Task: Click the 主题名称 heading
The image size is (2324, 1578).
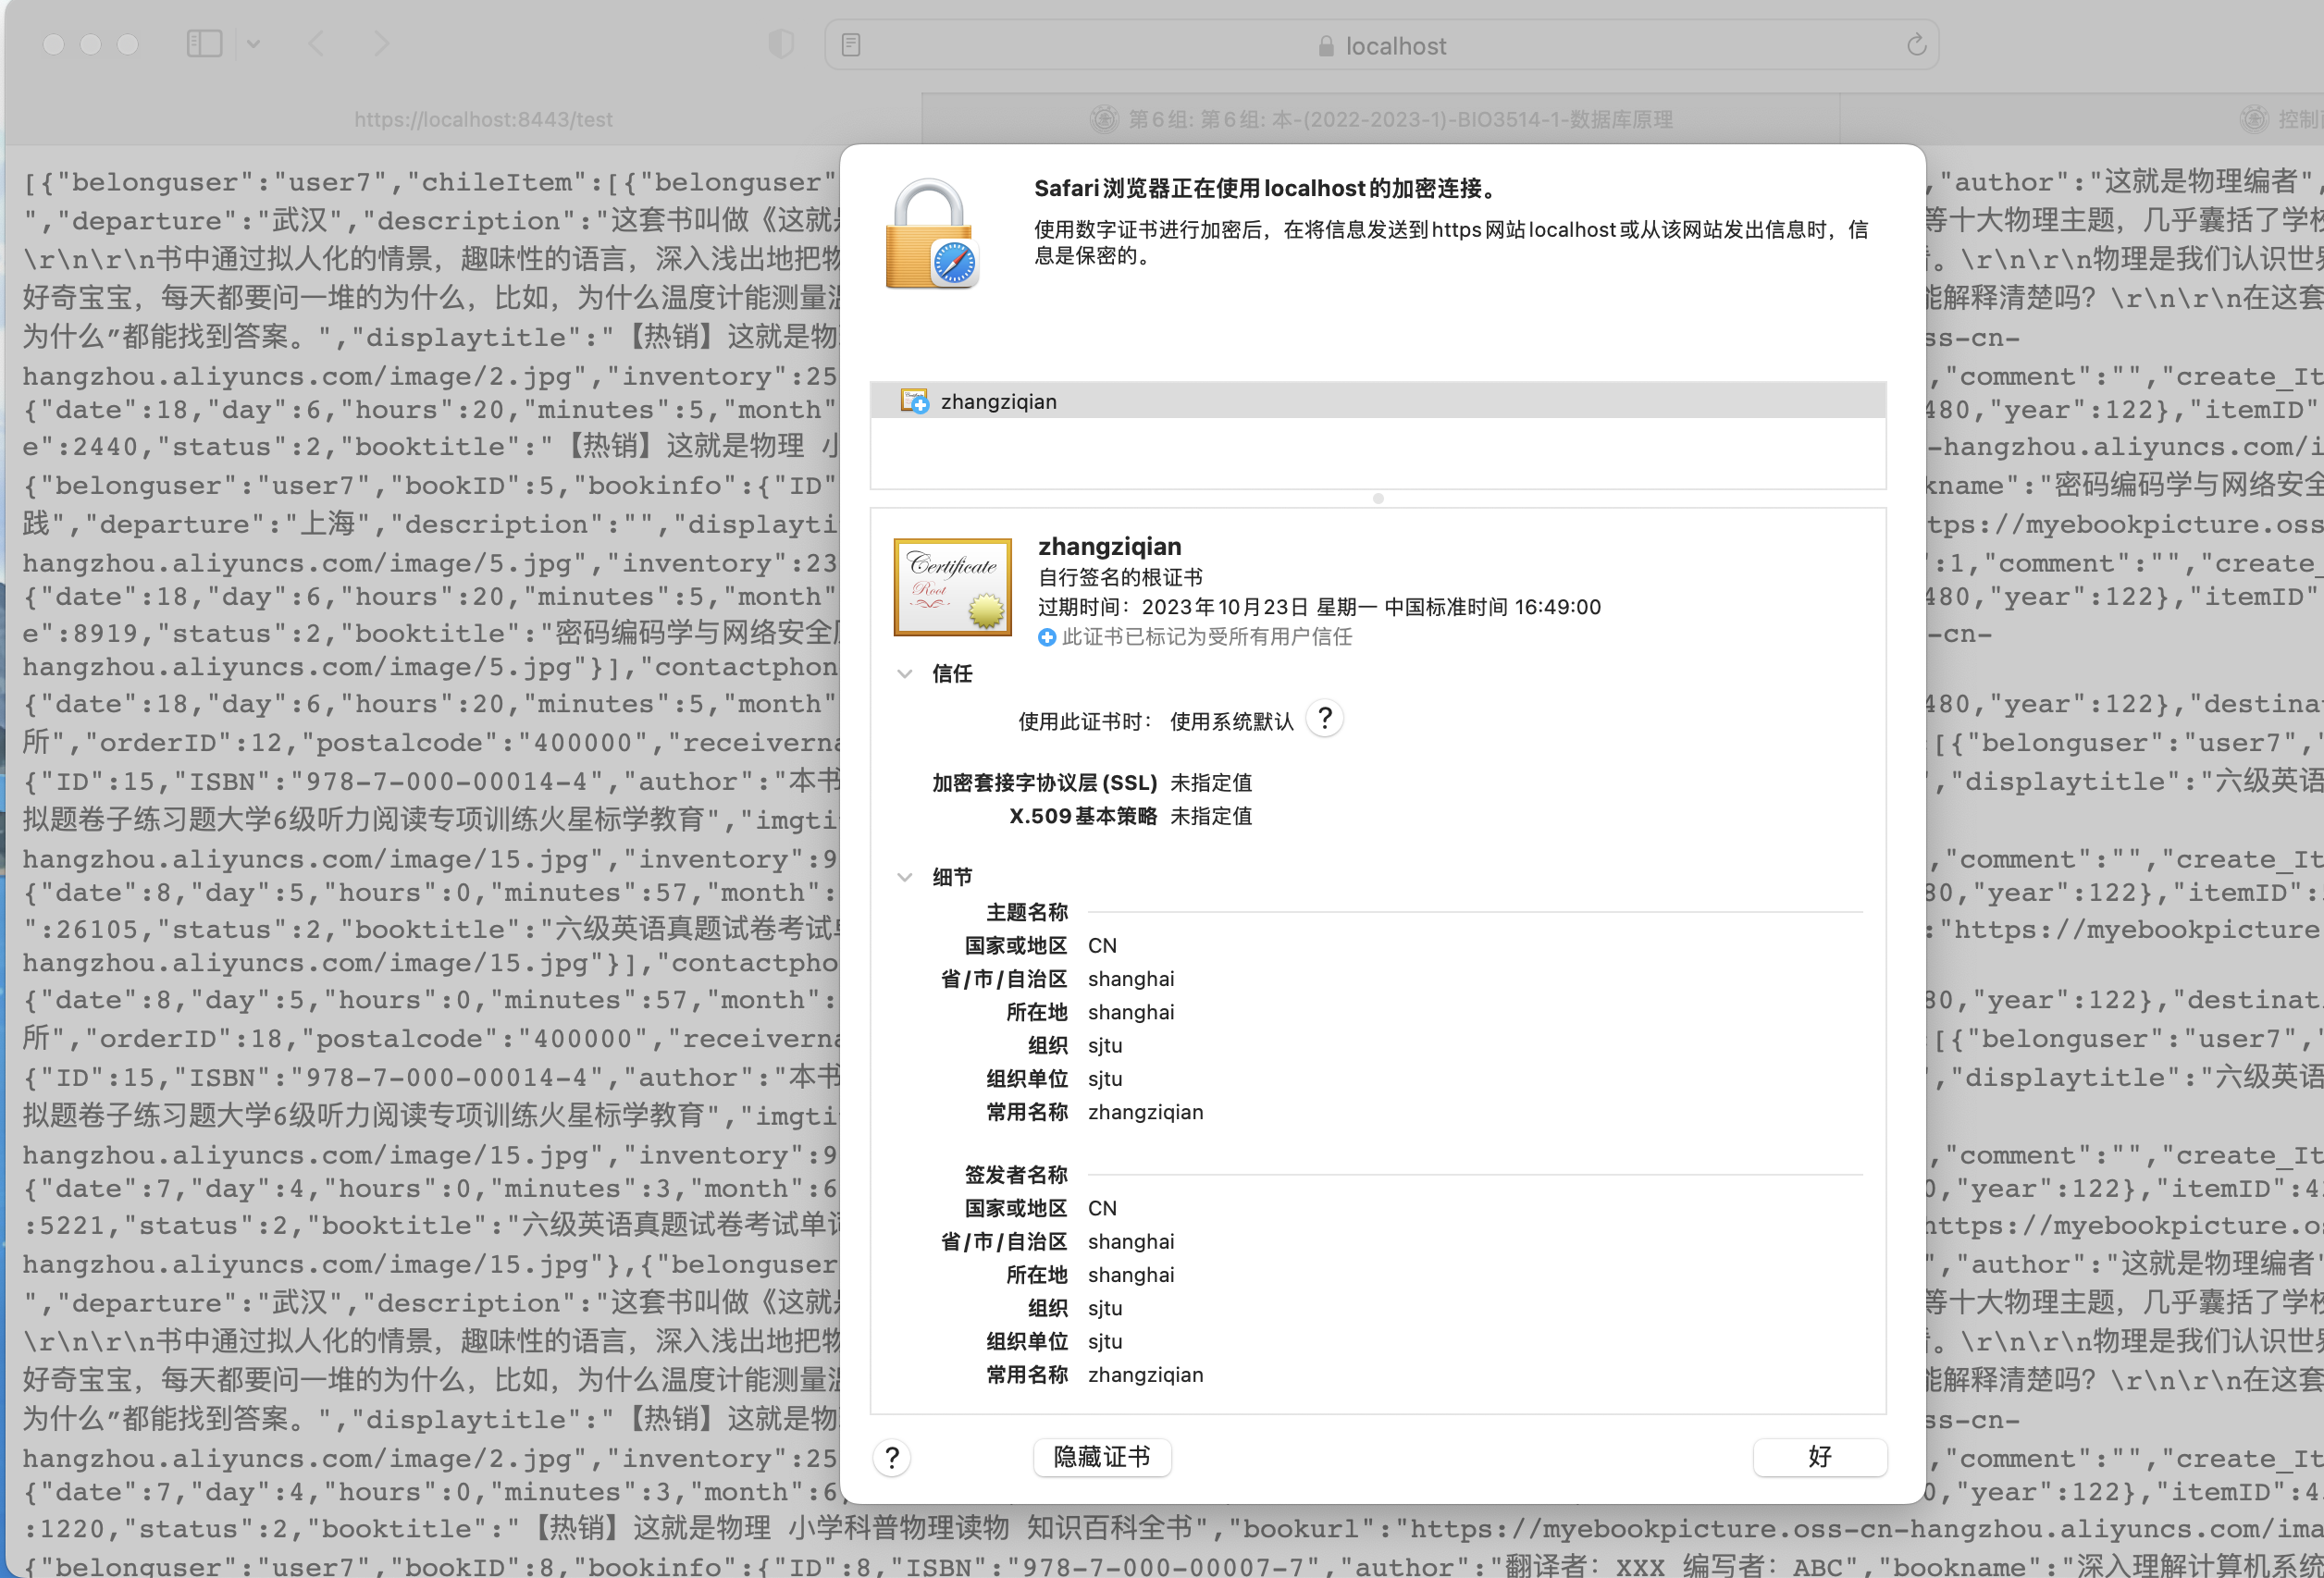Action: point(1027,912)
